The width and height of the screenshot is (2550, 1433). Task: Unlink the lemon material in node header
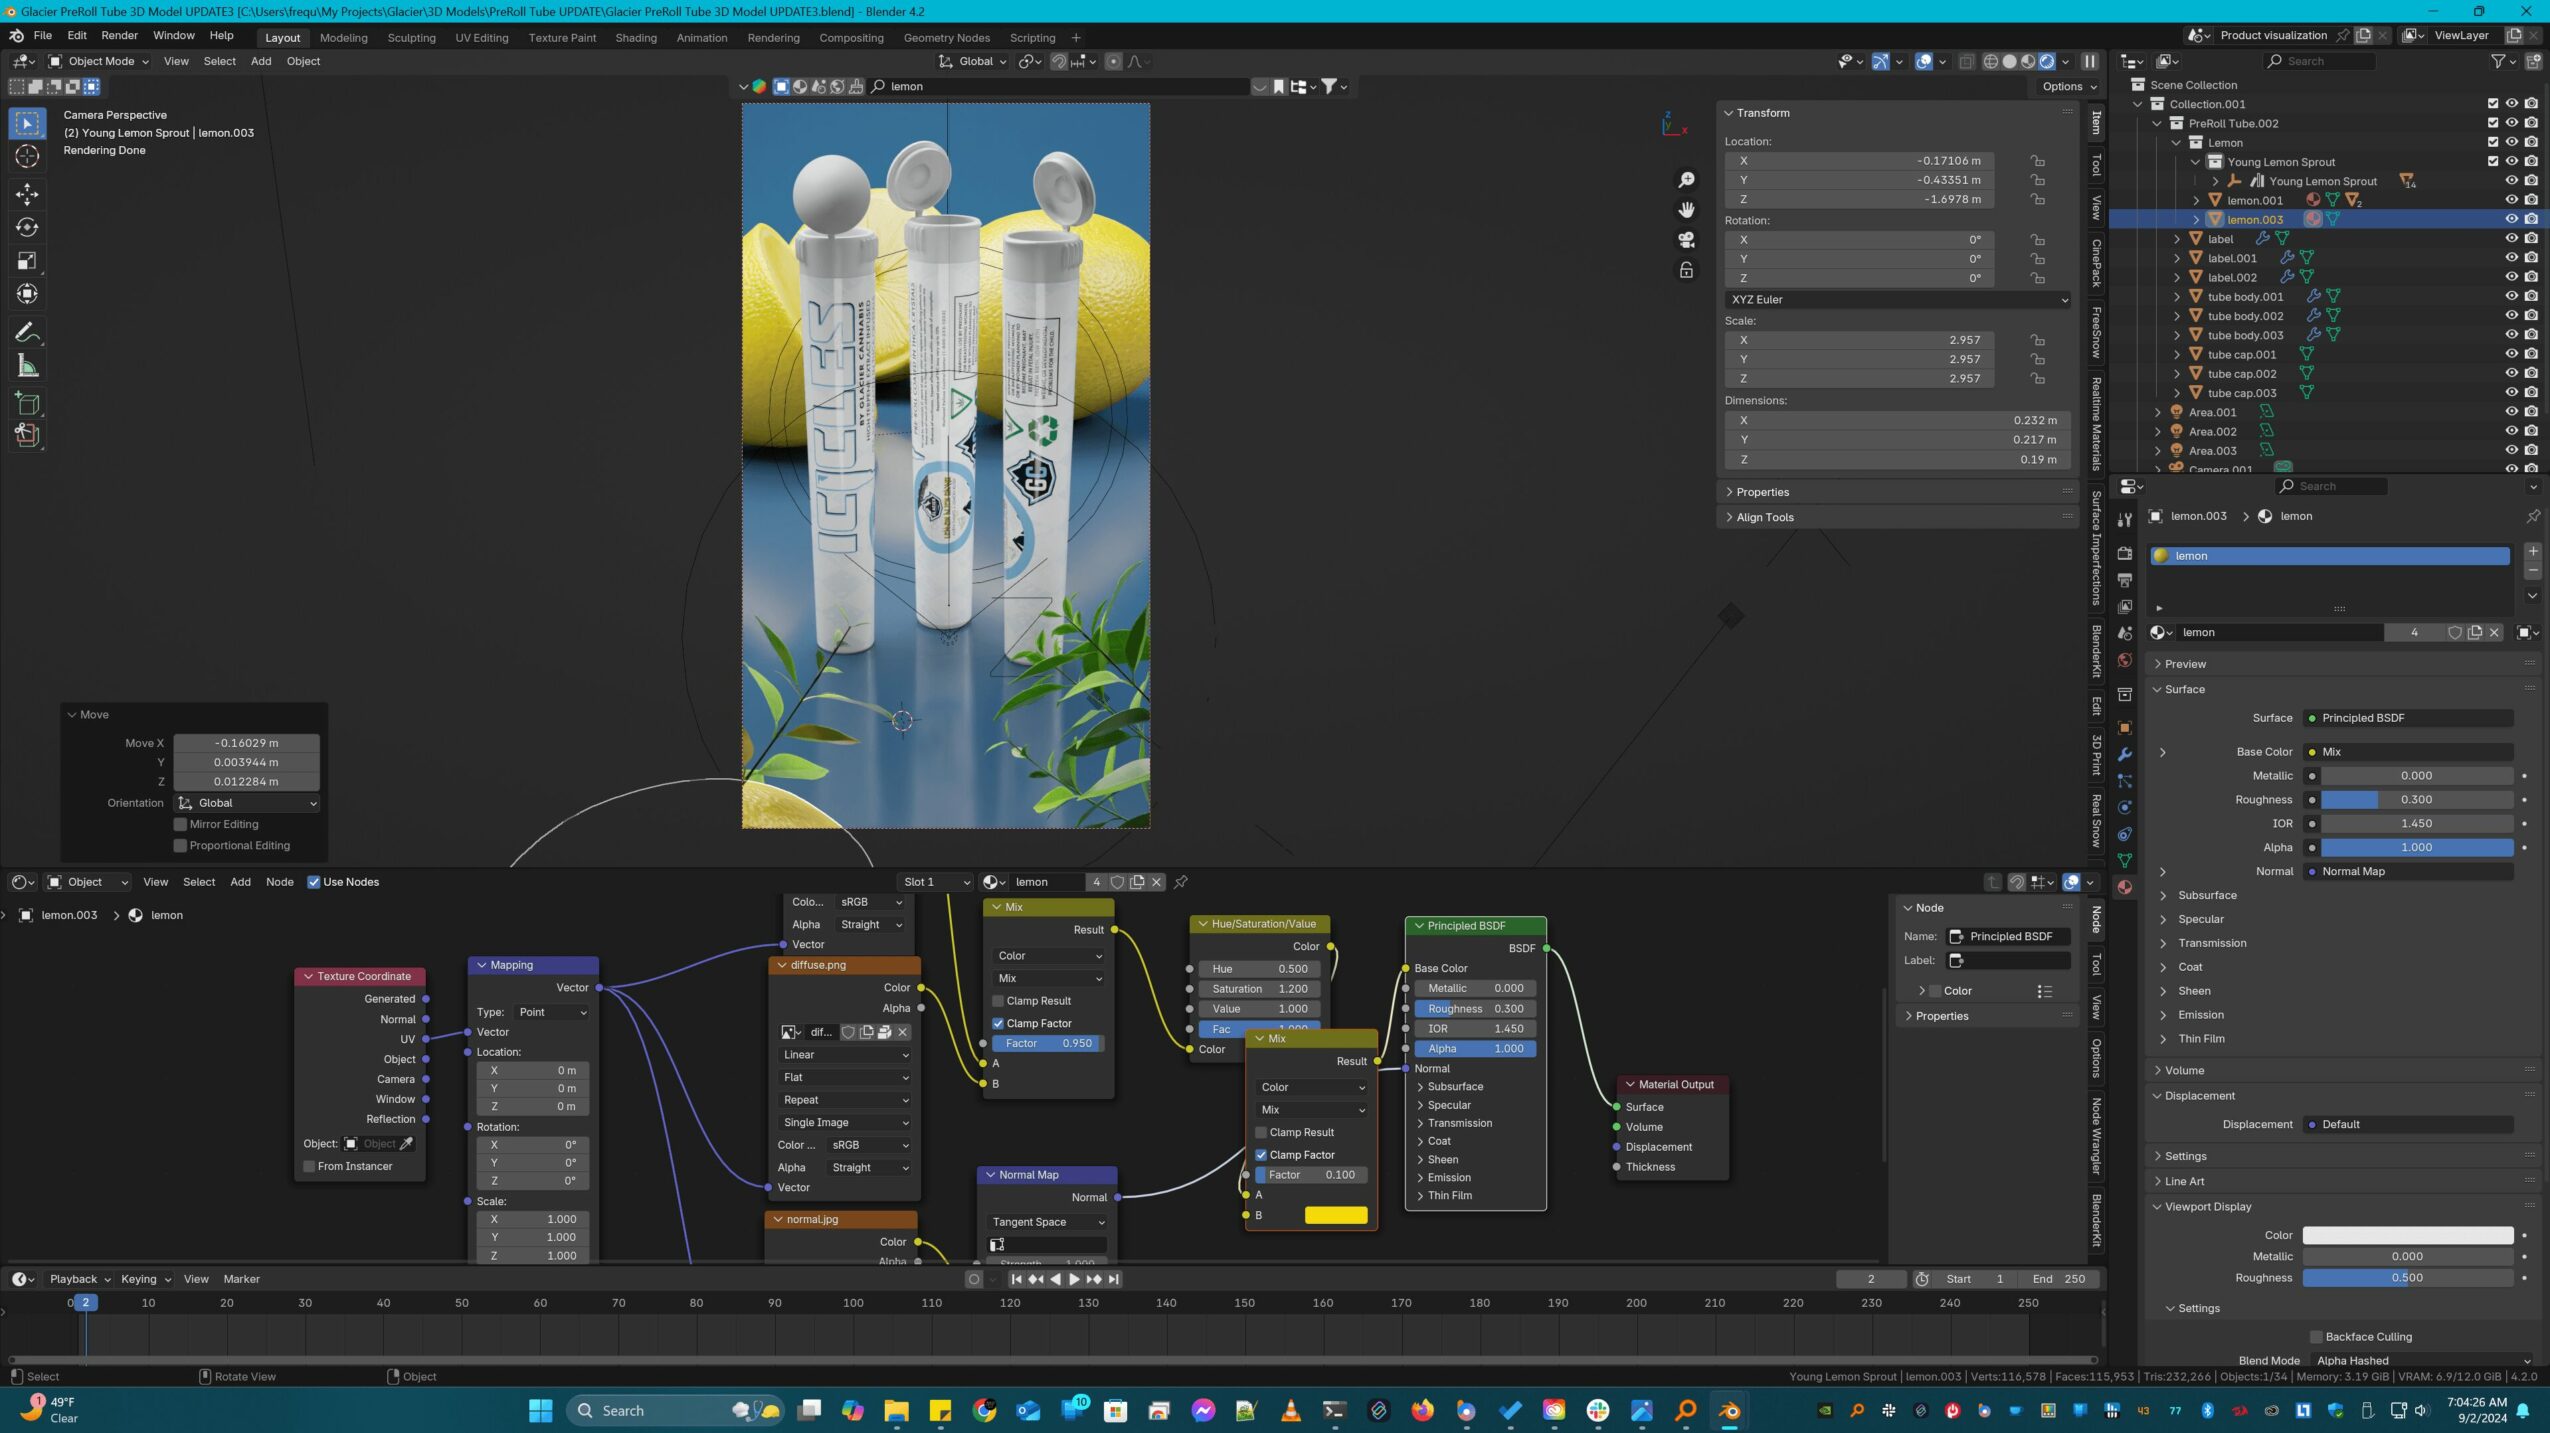click(1156, 882)
